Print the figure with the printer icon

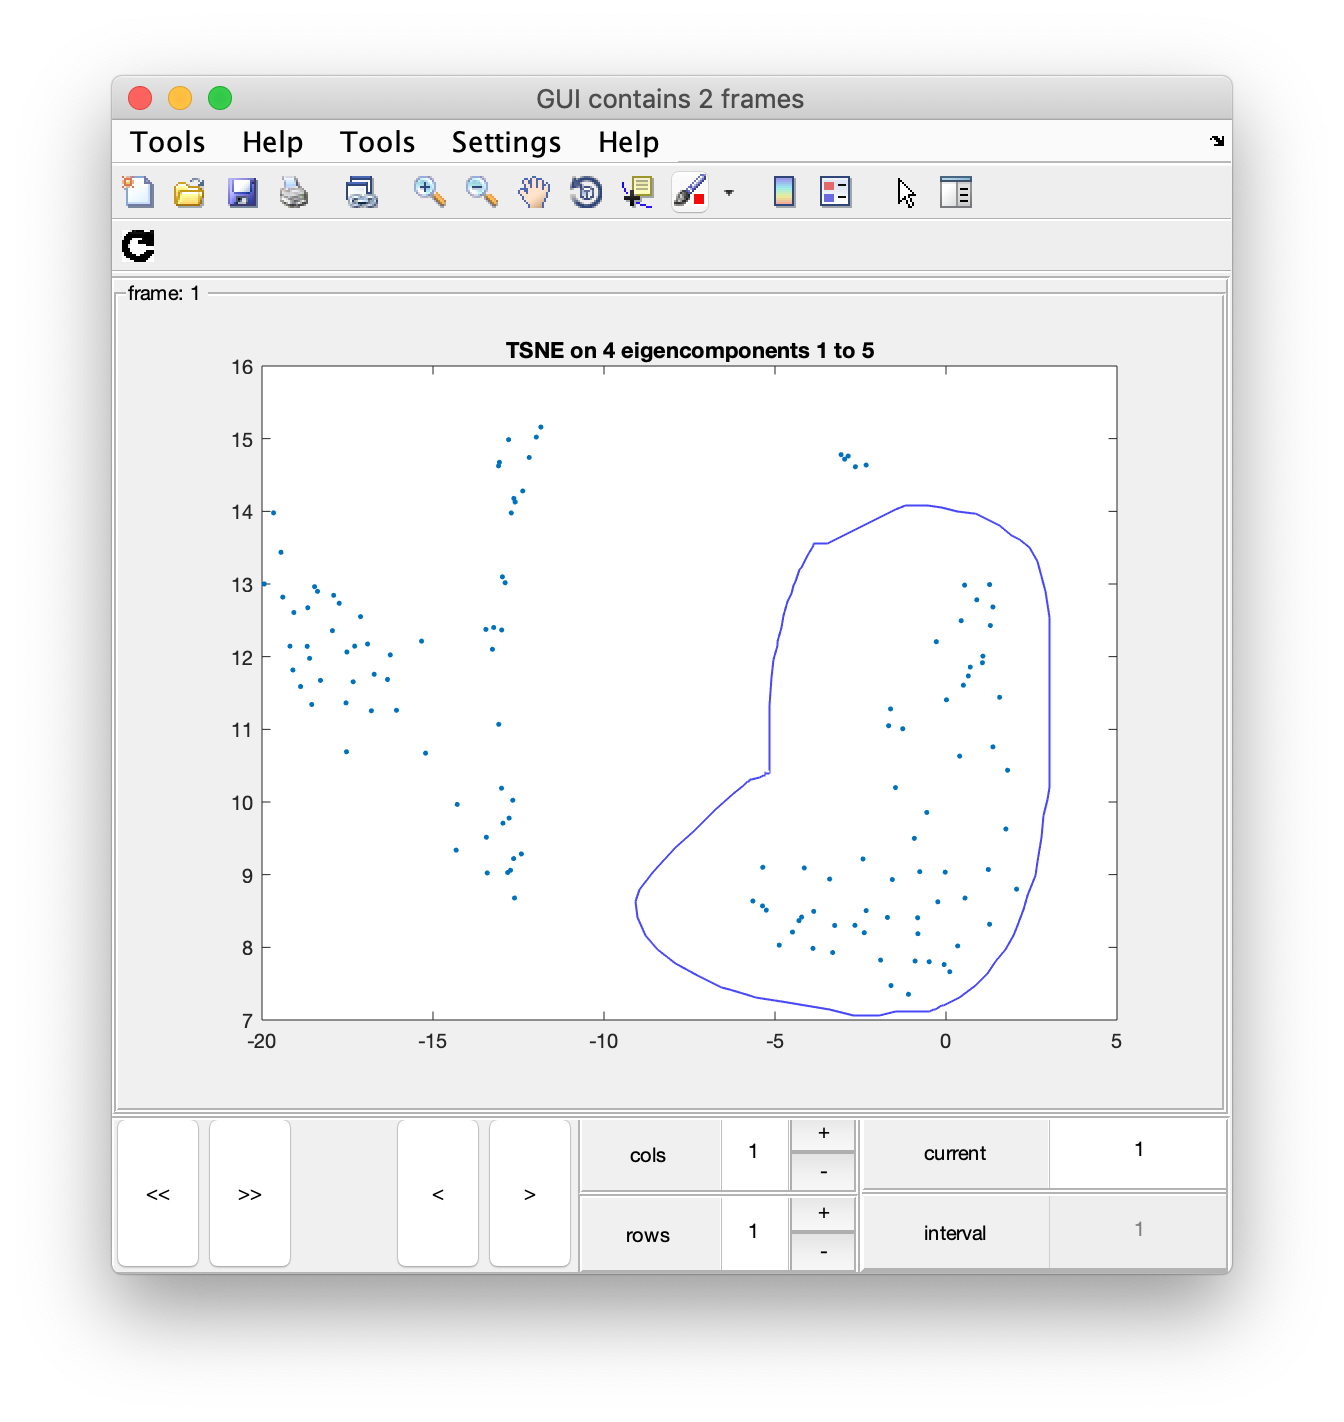(x=294, y=191)
